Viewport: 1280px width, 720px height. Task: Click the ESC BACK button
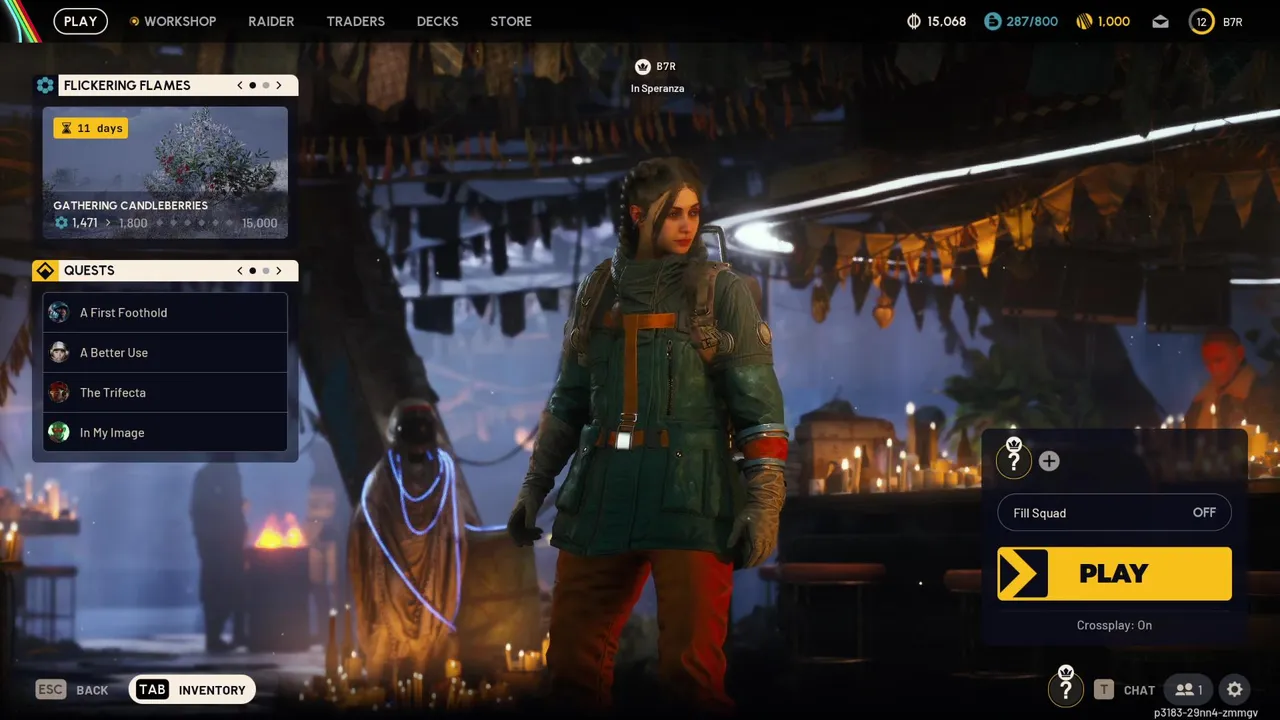click(x=72, y=690)
